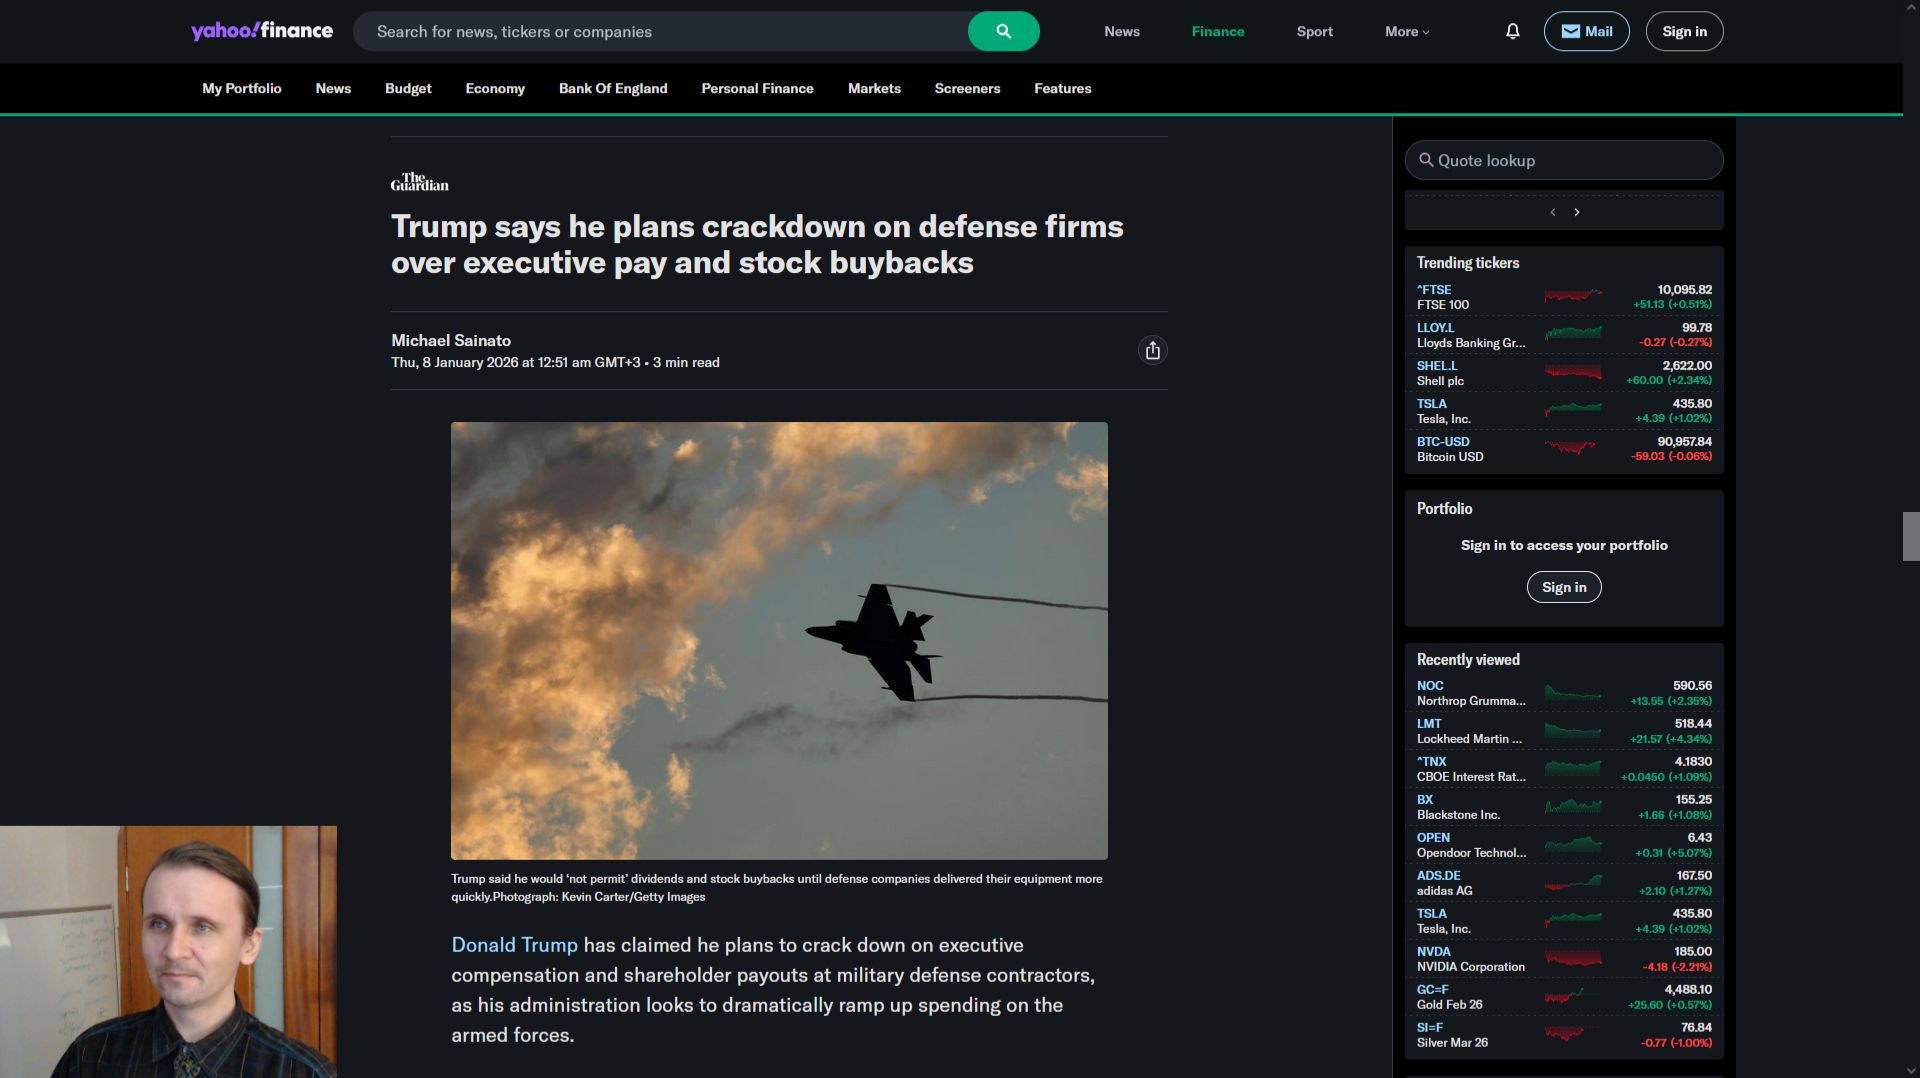1920x1078 pixels.
Task: Click the photo caption by Kevin Carter
Action: 777,888
